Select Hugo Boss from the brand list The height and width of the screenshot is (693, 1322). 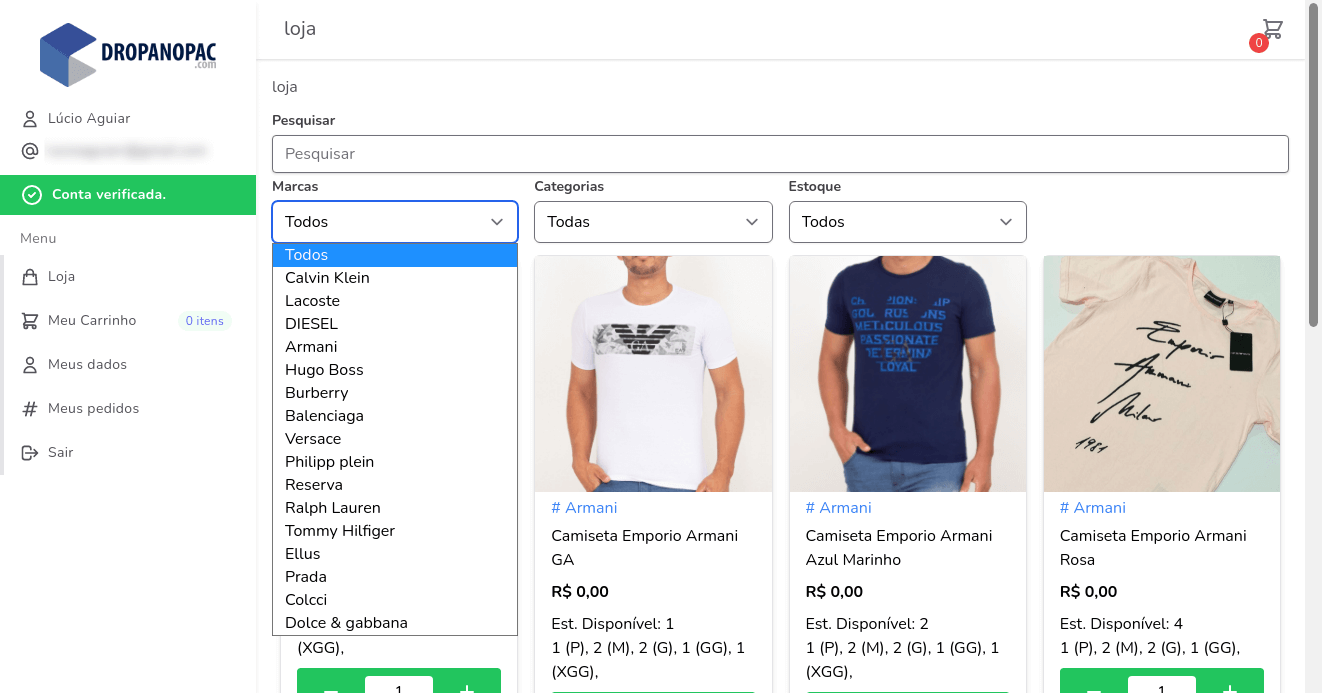point(395,370)
